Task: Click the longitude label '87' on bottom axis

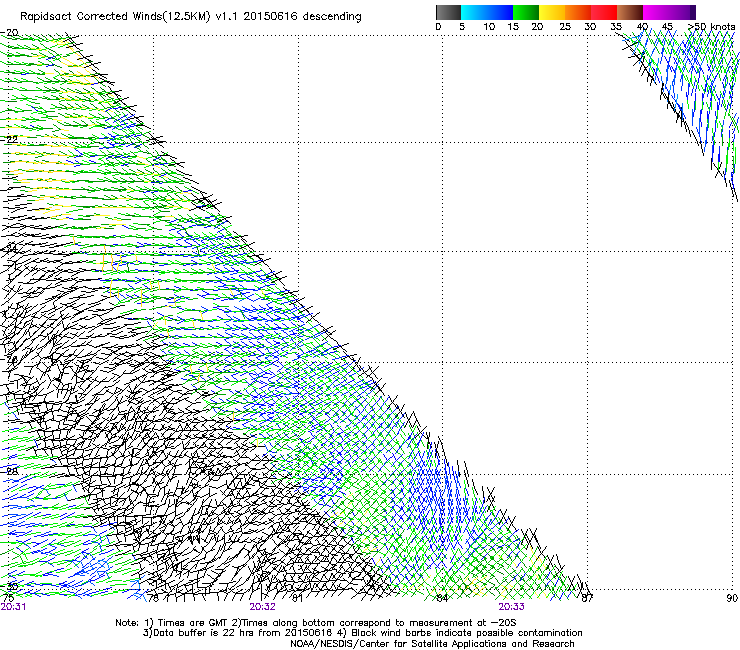Action: click(x=587, y=598)
